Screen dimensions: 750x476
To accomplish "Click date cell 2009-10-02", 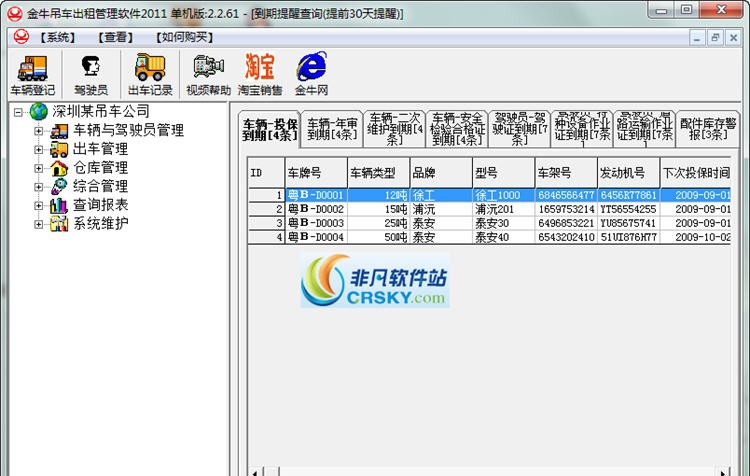I will (x=695, y=237).
